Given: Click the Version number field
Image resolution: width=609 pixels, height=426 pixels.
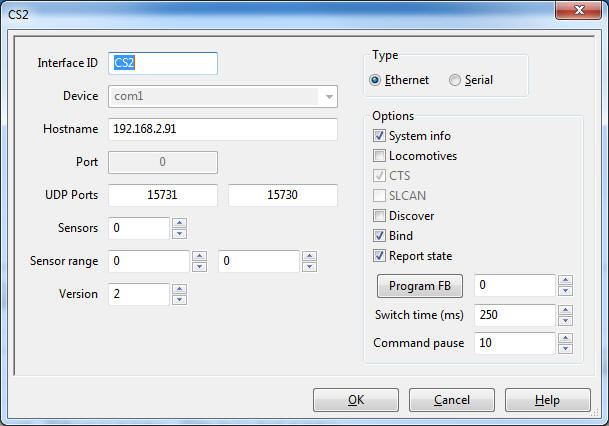Looking at the screenshot, I should [139, 294].
